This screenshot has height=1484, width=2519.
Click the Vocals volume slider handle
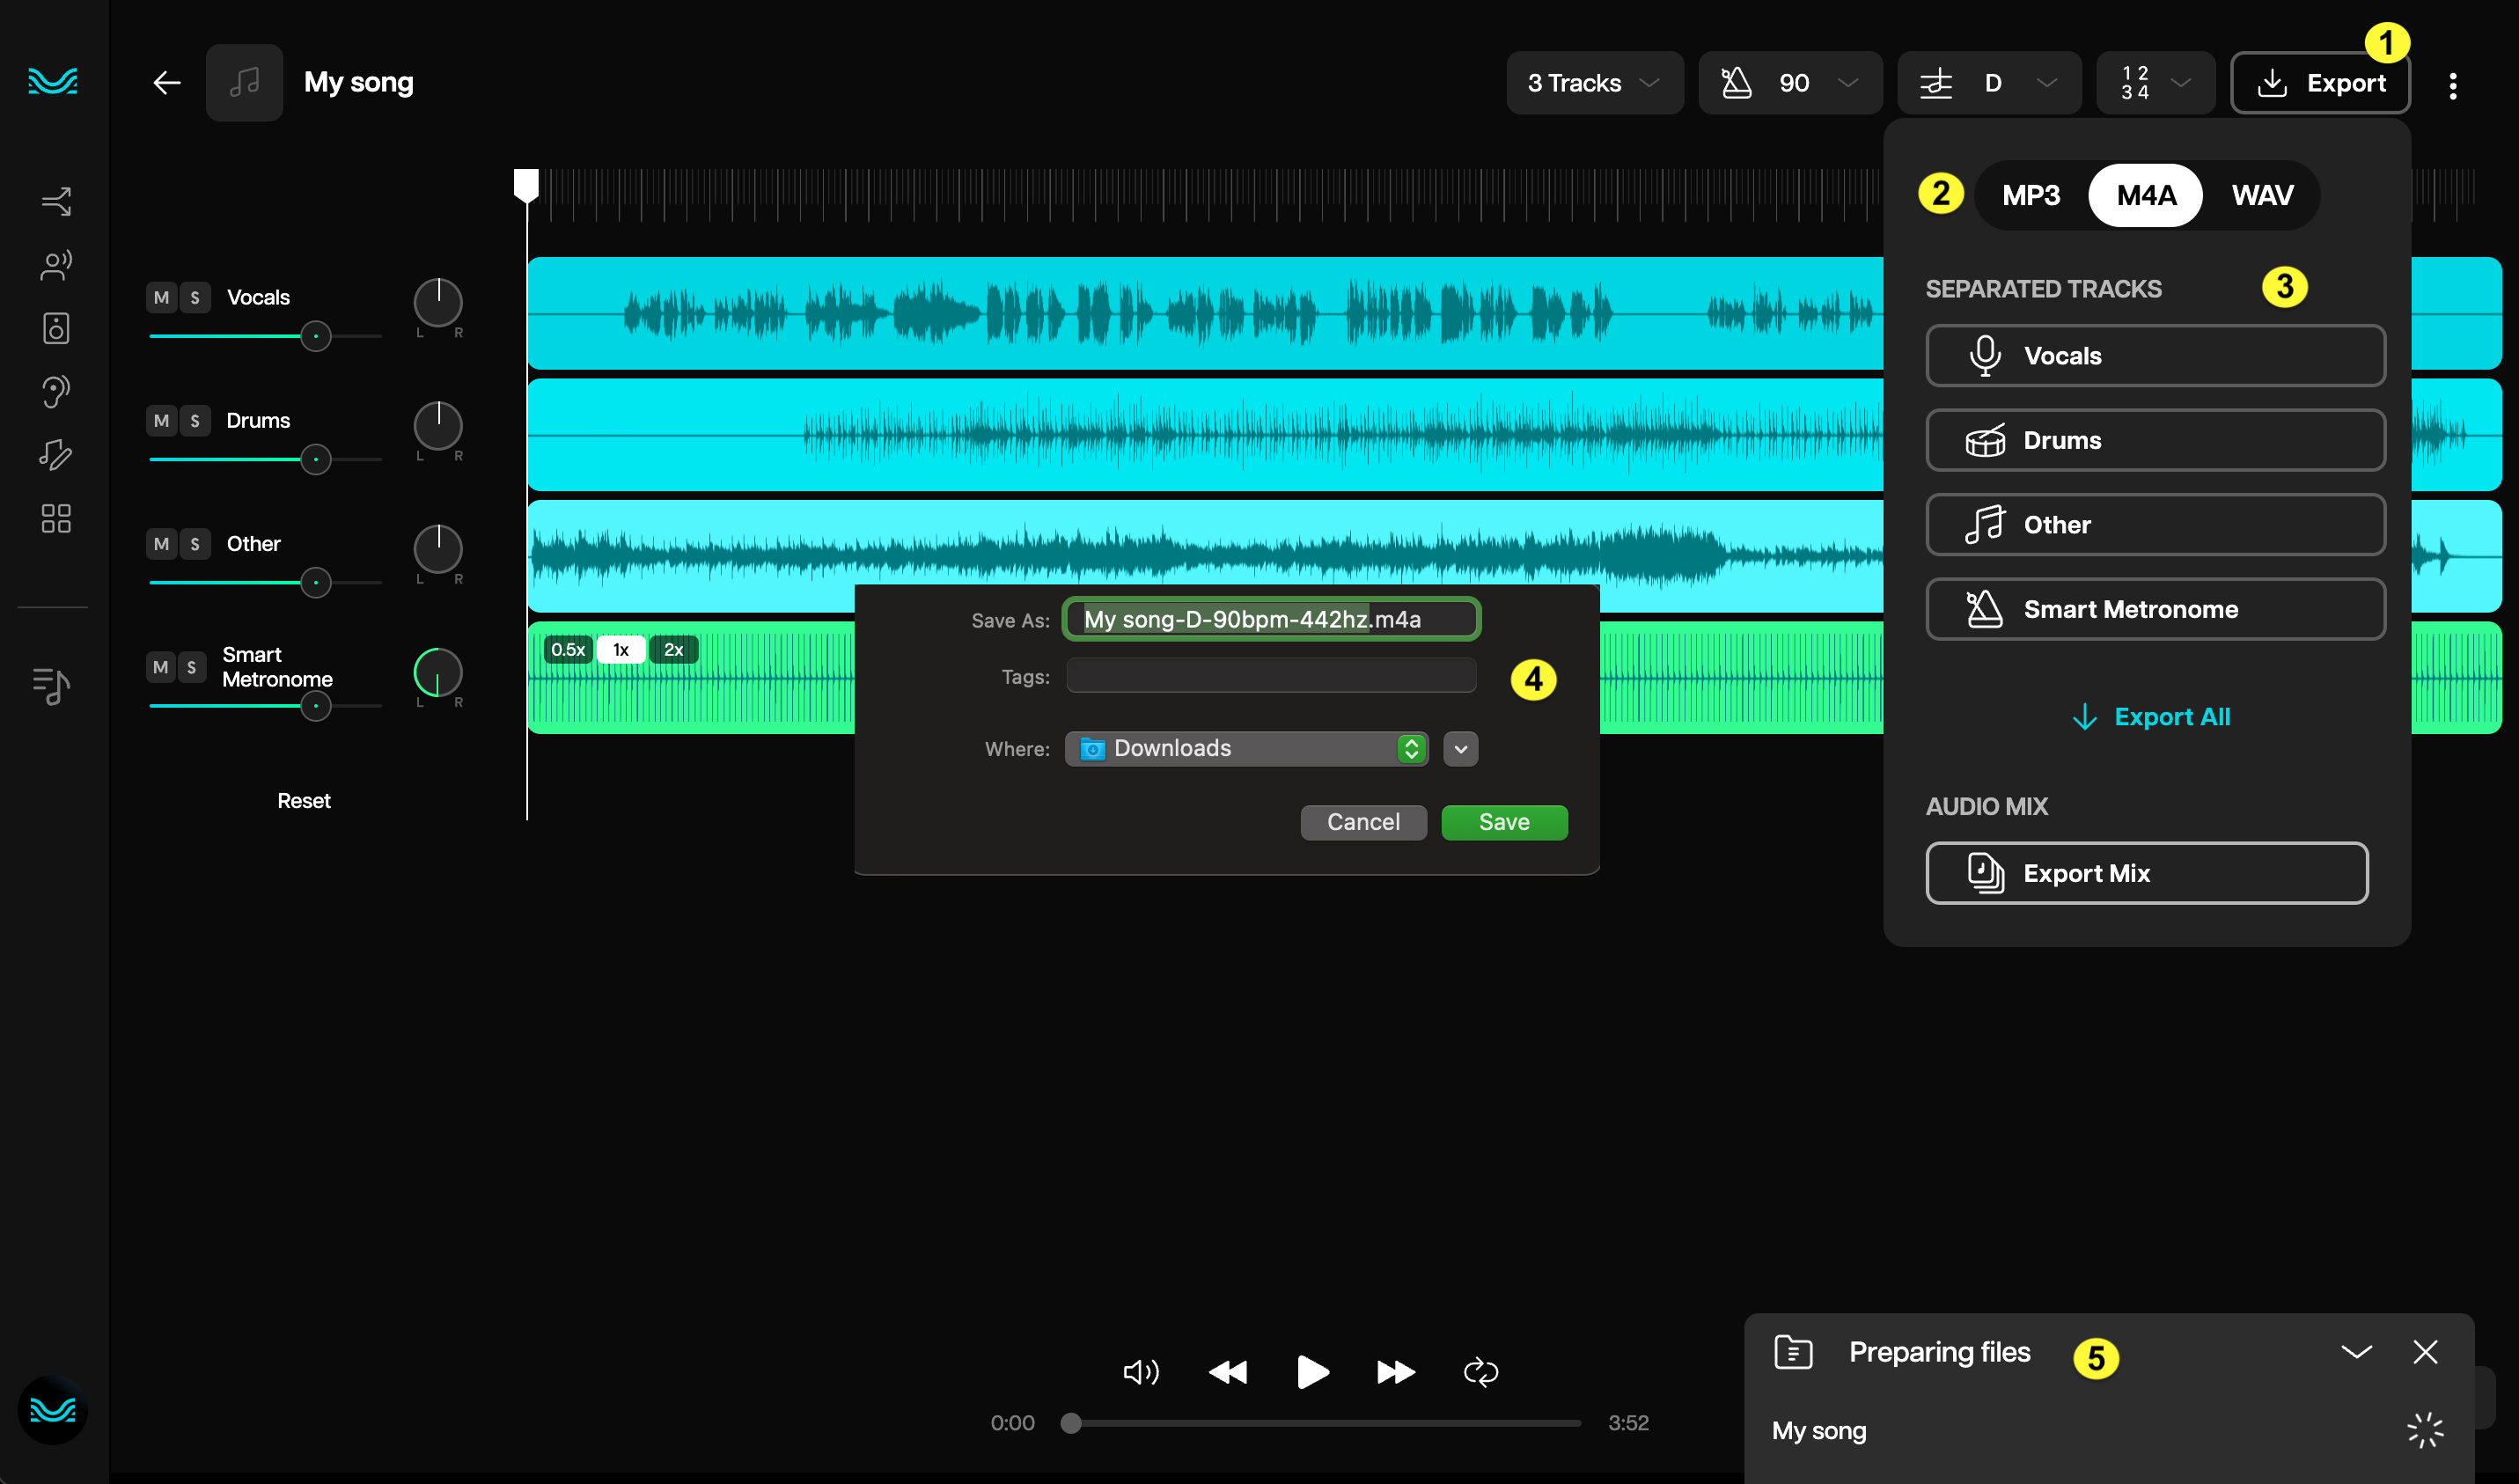[x=316, y=336]
